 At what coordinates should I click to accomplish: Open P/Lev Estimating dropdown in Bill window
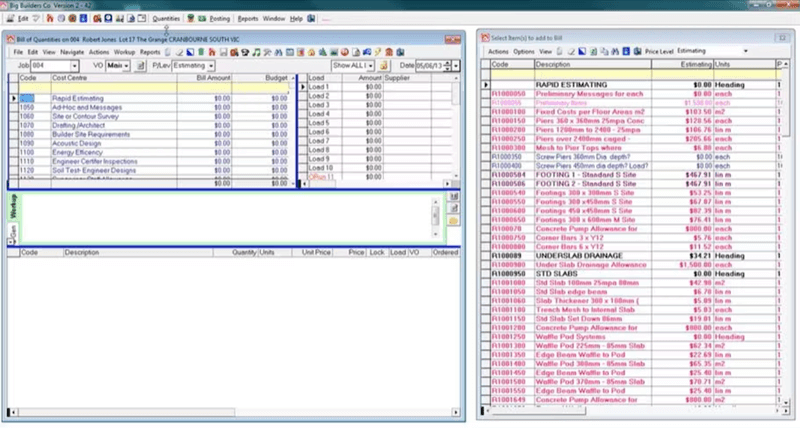tap(211, 66)
